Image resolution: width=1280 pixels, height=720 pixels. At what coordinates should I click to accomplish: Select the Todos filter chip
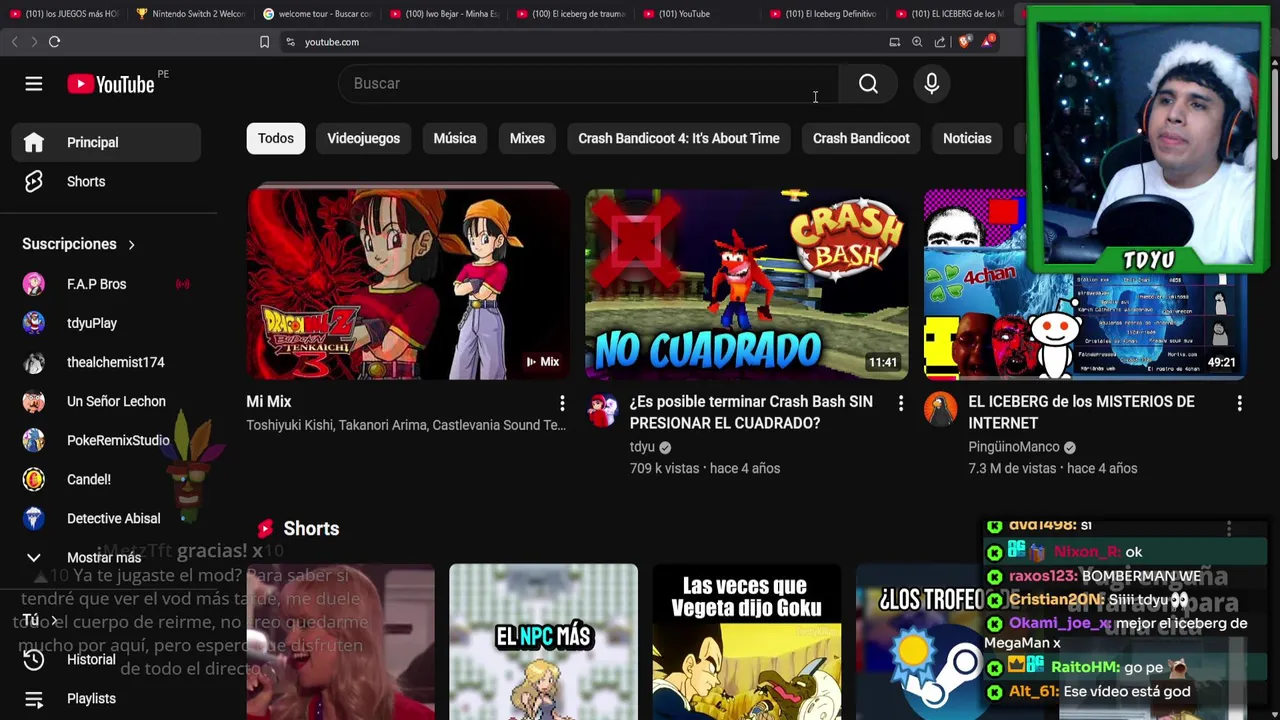click(276, 138)
